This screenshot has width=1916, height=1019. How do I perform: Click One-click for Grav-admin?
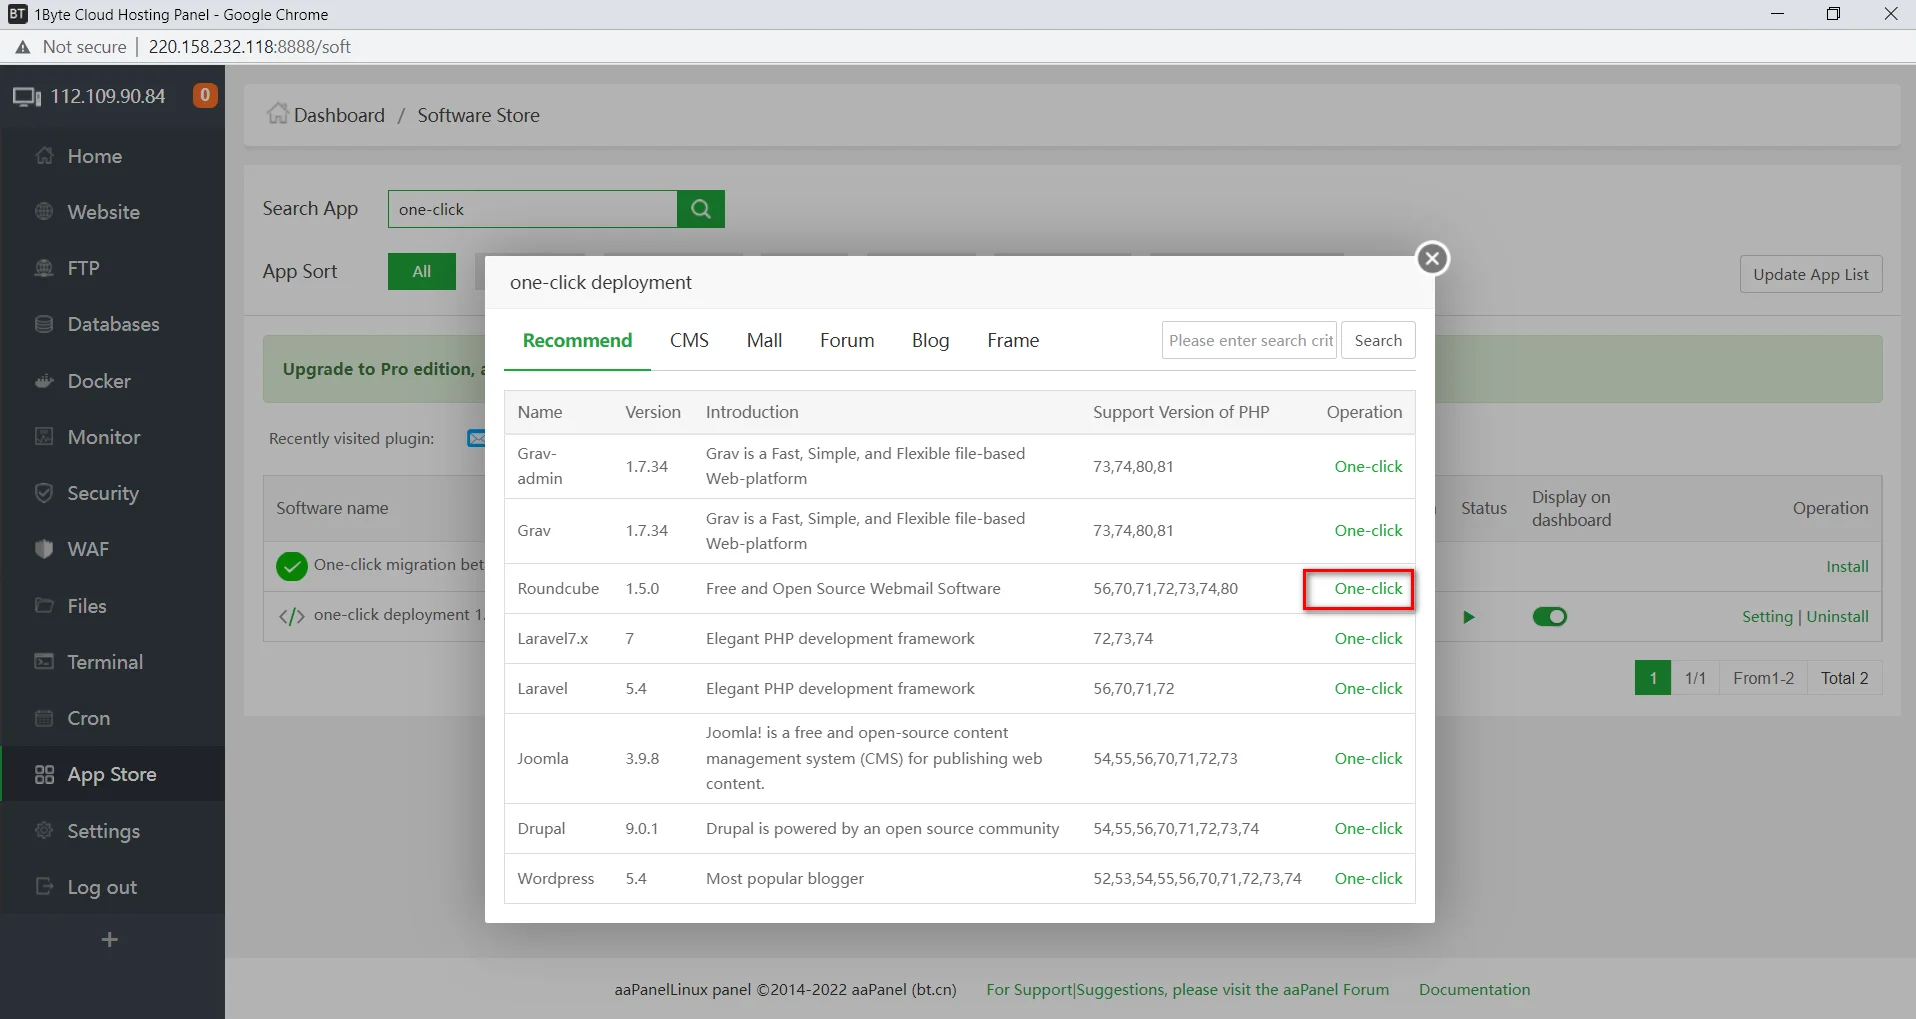(1368, 466)
